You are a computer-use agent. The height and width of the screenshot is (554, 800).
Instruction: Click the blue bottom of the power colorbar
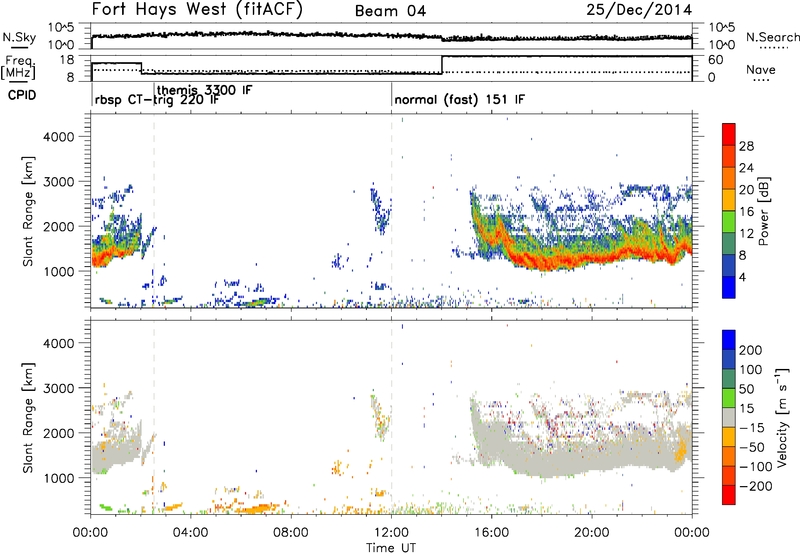(729, 287)
